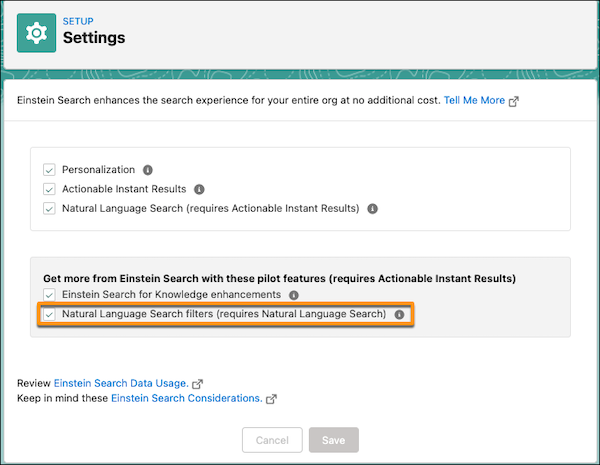Click info icon for Natural Language Search filters
Viewport: 600px width, 465px height.
pos(399,315)
